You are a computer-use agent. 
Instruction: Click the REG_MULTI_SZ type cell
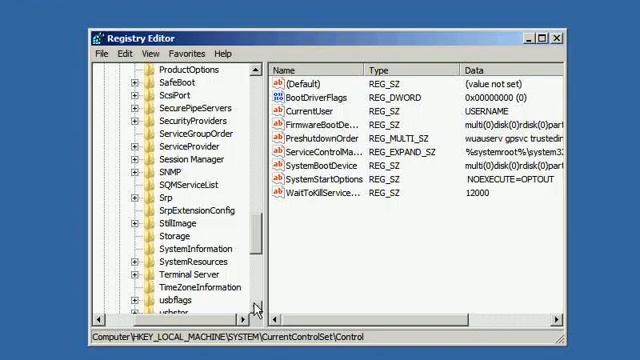point(398,138)
